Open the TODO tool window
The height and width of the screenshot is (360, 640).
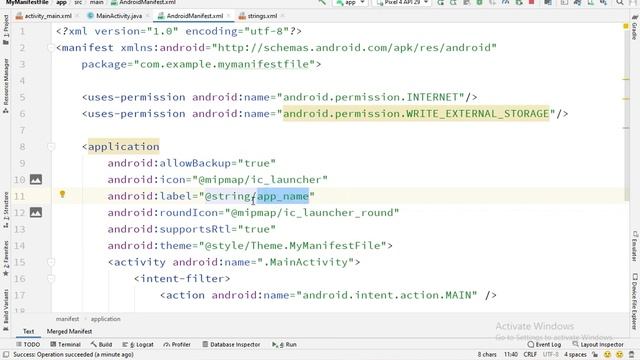point(28,344)
